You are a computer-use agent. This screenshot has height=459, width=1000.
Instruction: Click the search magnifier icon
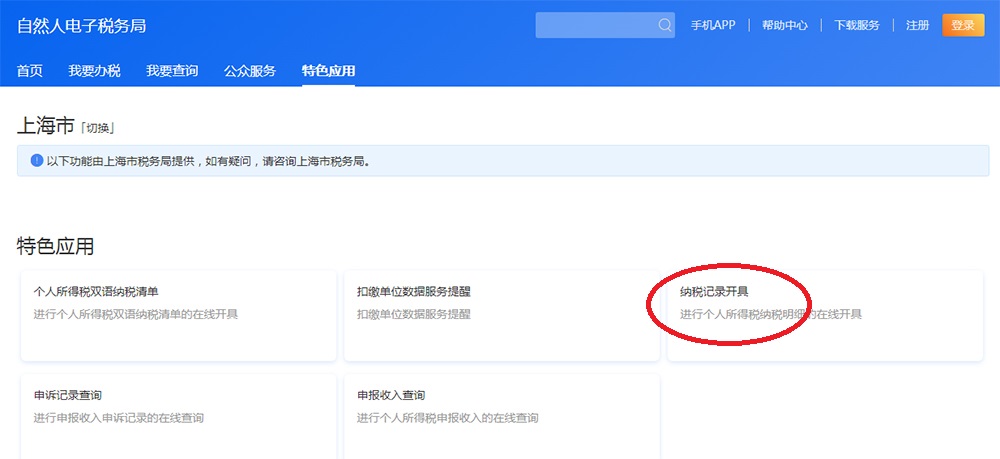[x=665, y=25]
